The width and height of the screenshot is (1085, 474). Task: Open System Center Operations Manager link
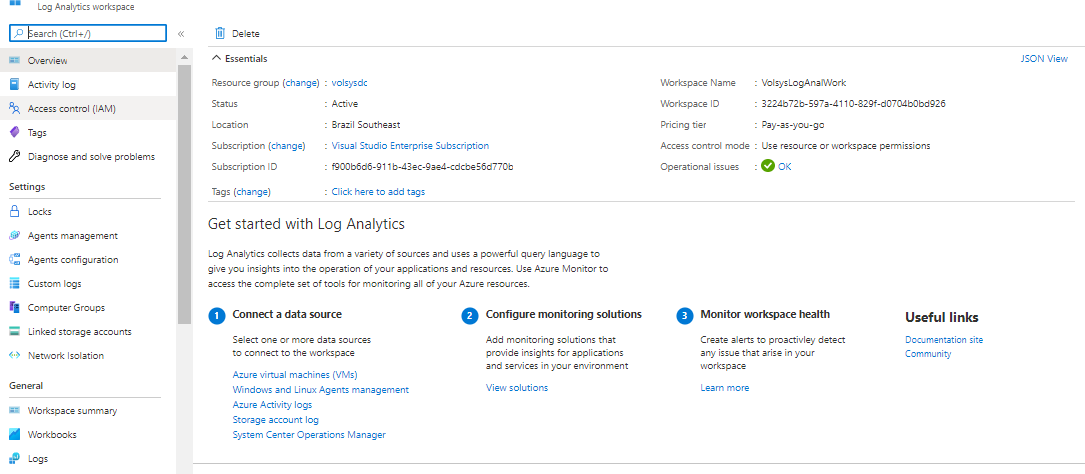click(309, 435)
